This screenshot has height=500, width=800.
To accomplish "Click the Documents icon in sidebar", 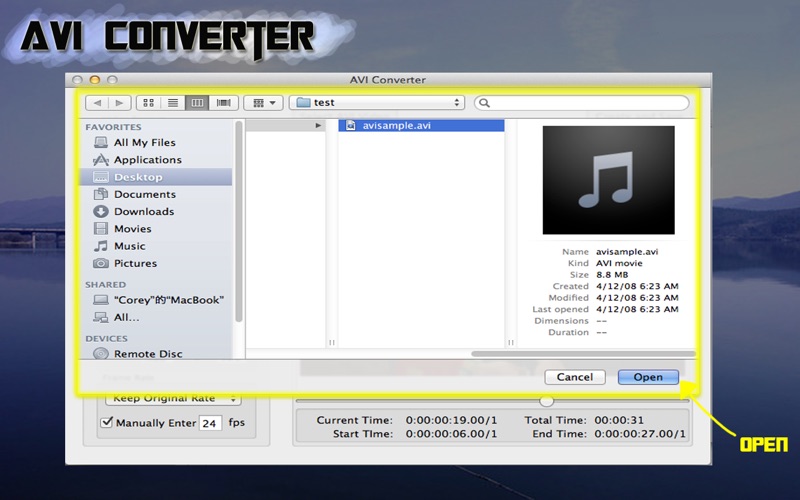I will [101, 194].
